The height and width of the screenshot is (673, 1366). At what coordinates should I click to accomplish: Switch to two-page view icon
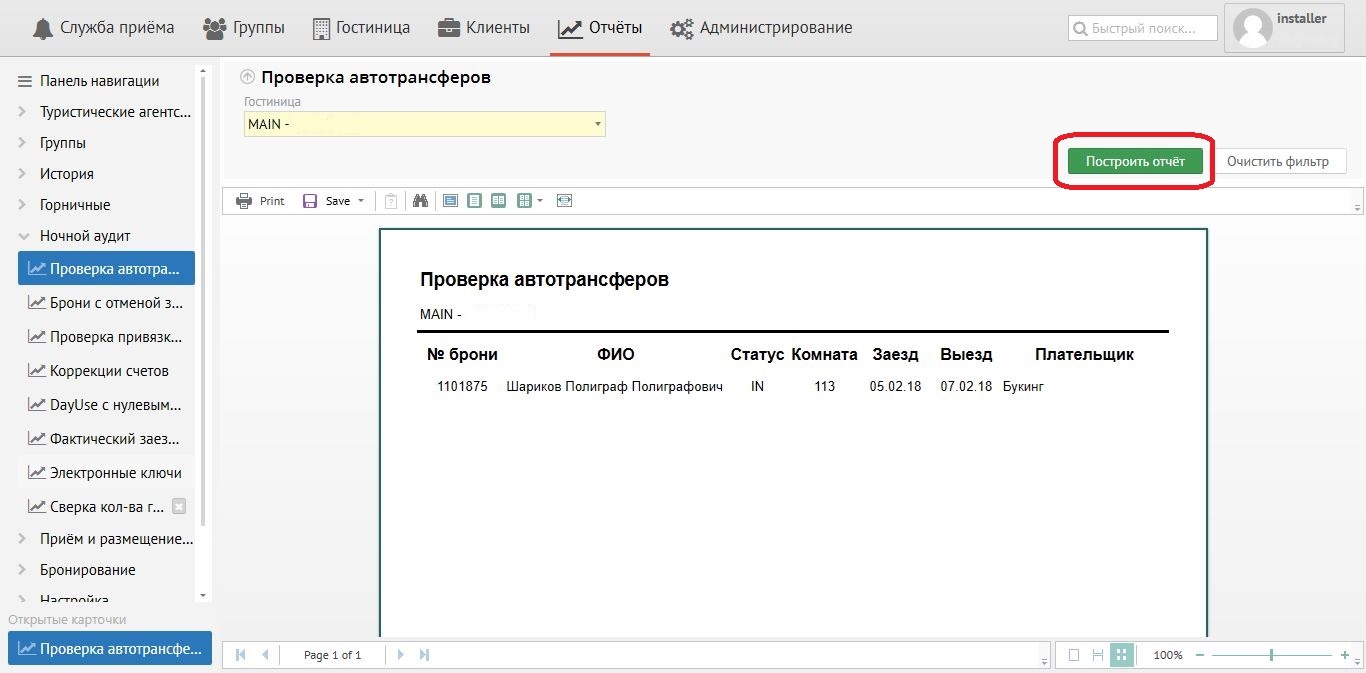(x=498, y=201)
